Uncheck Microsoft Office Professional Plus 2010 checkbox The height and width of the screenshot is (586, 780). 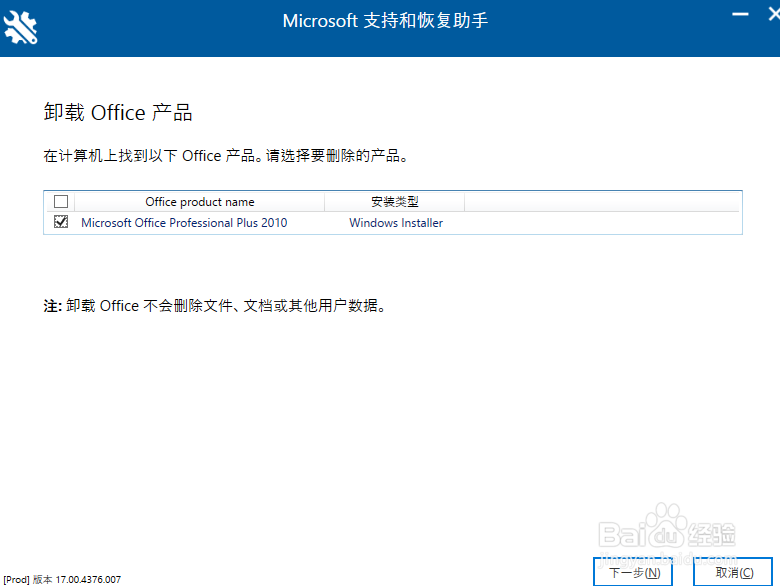pos(61,222)
